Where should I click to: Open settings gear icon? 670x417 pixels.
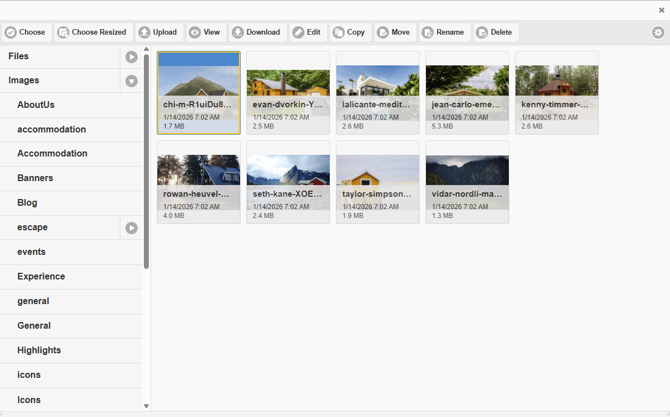pyautogui.click(x=658, y=32)
